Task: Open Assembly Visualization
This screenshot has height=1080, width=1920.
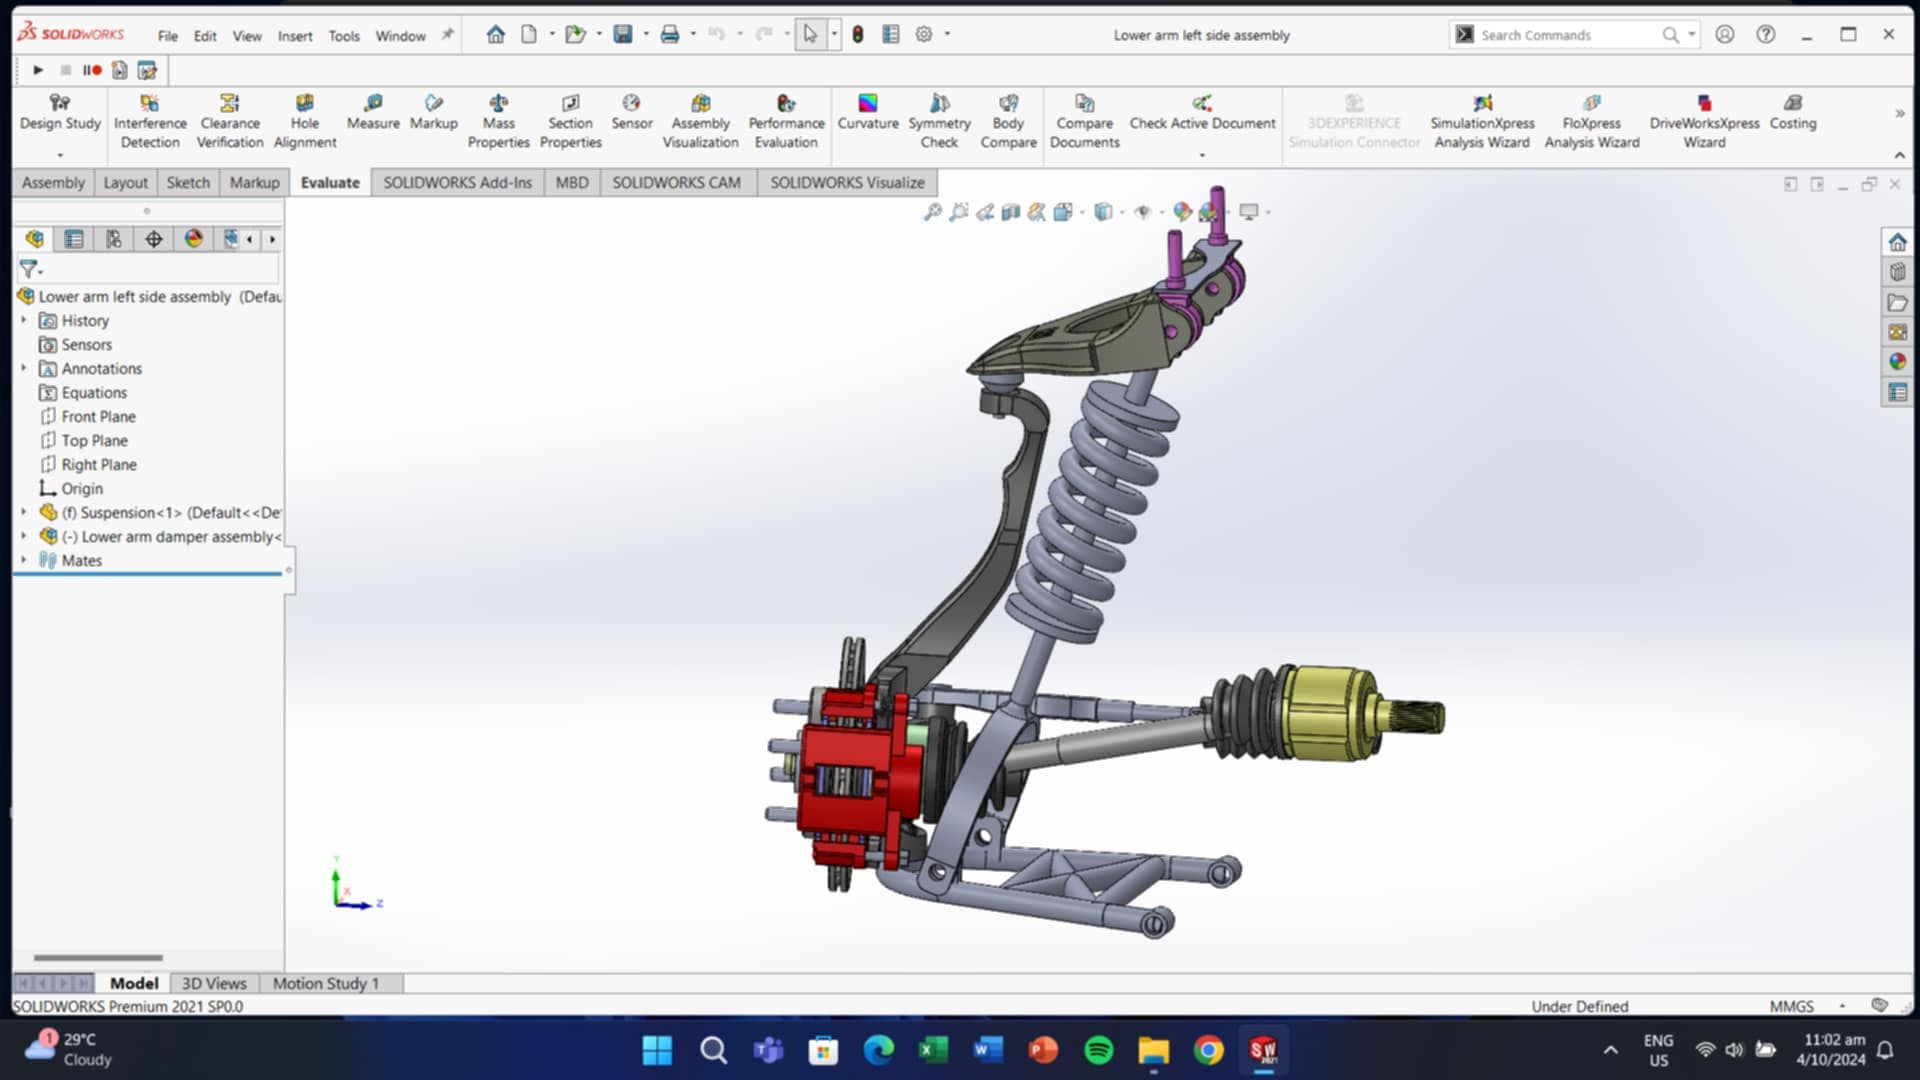Action: pos(700,121)
